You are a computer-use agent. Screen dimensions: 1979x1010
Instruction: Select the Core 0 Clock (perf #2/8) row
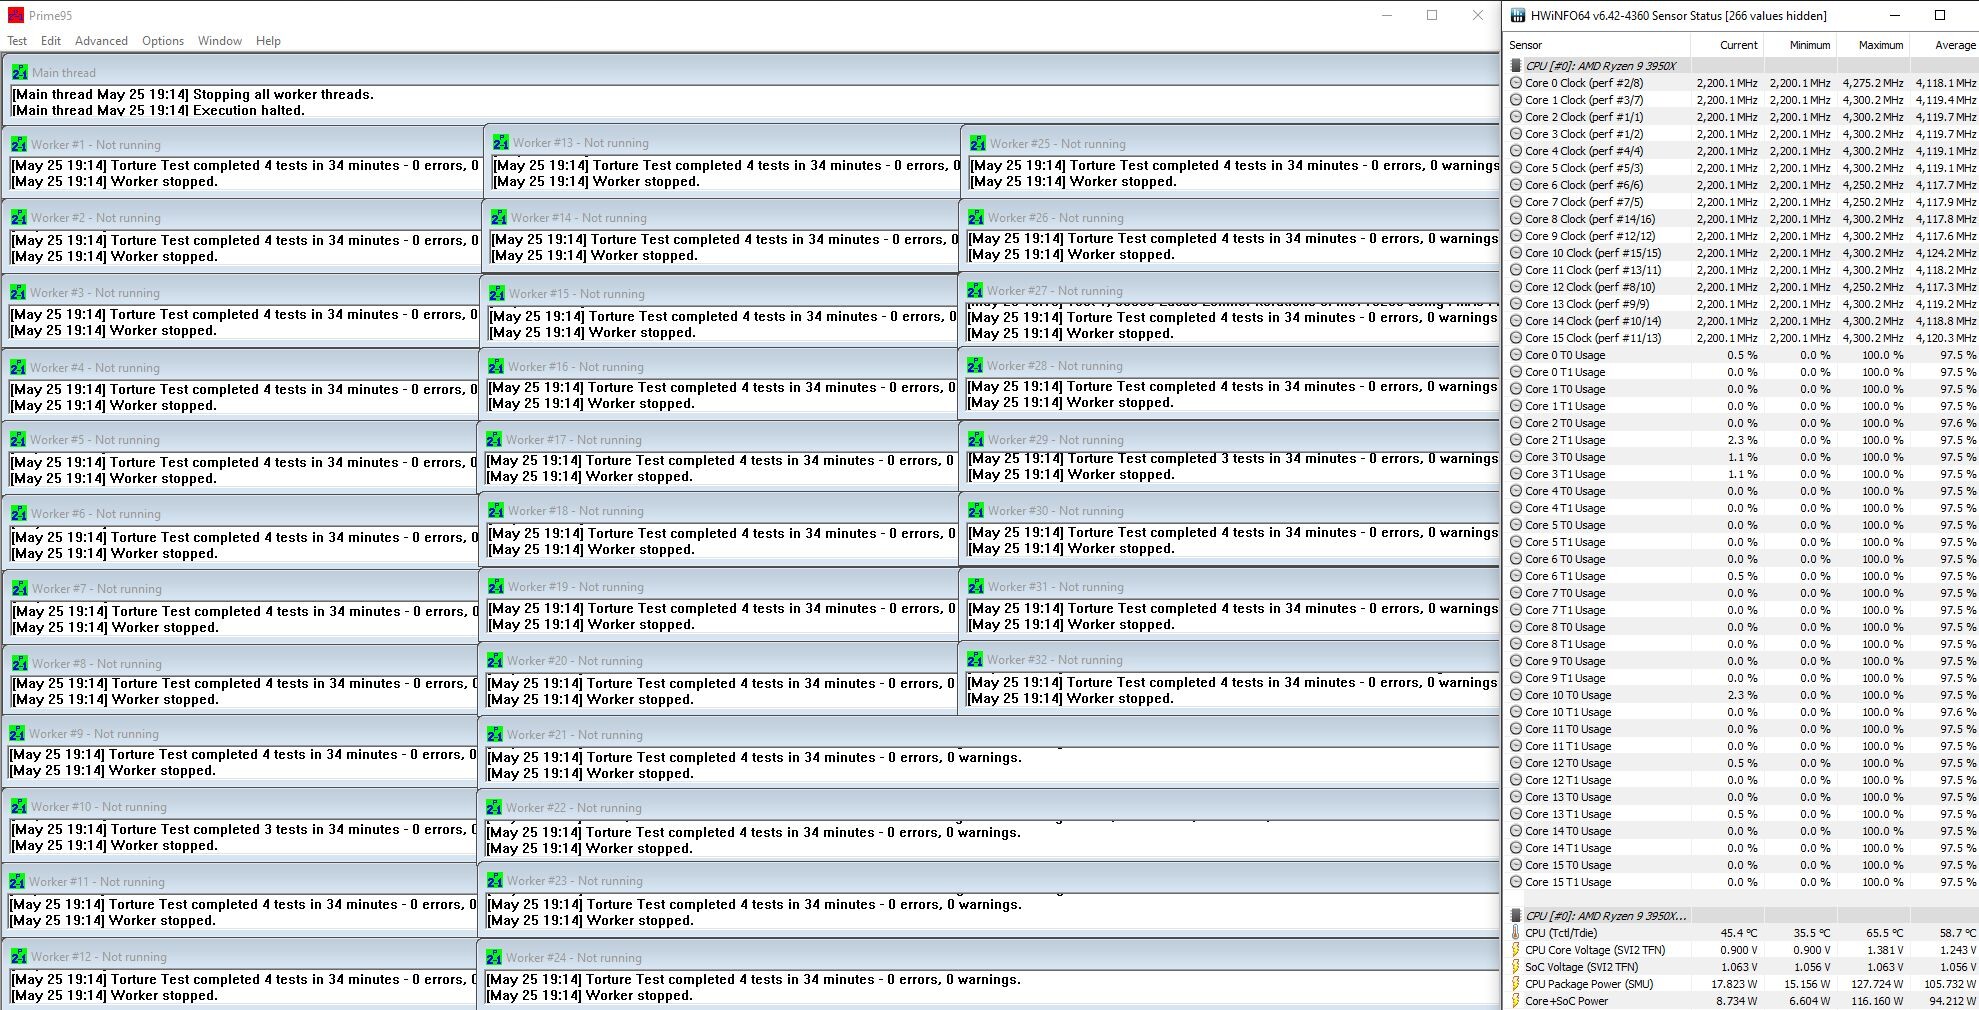click(1742, 83)
